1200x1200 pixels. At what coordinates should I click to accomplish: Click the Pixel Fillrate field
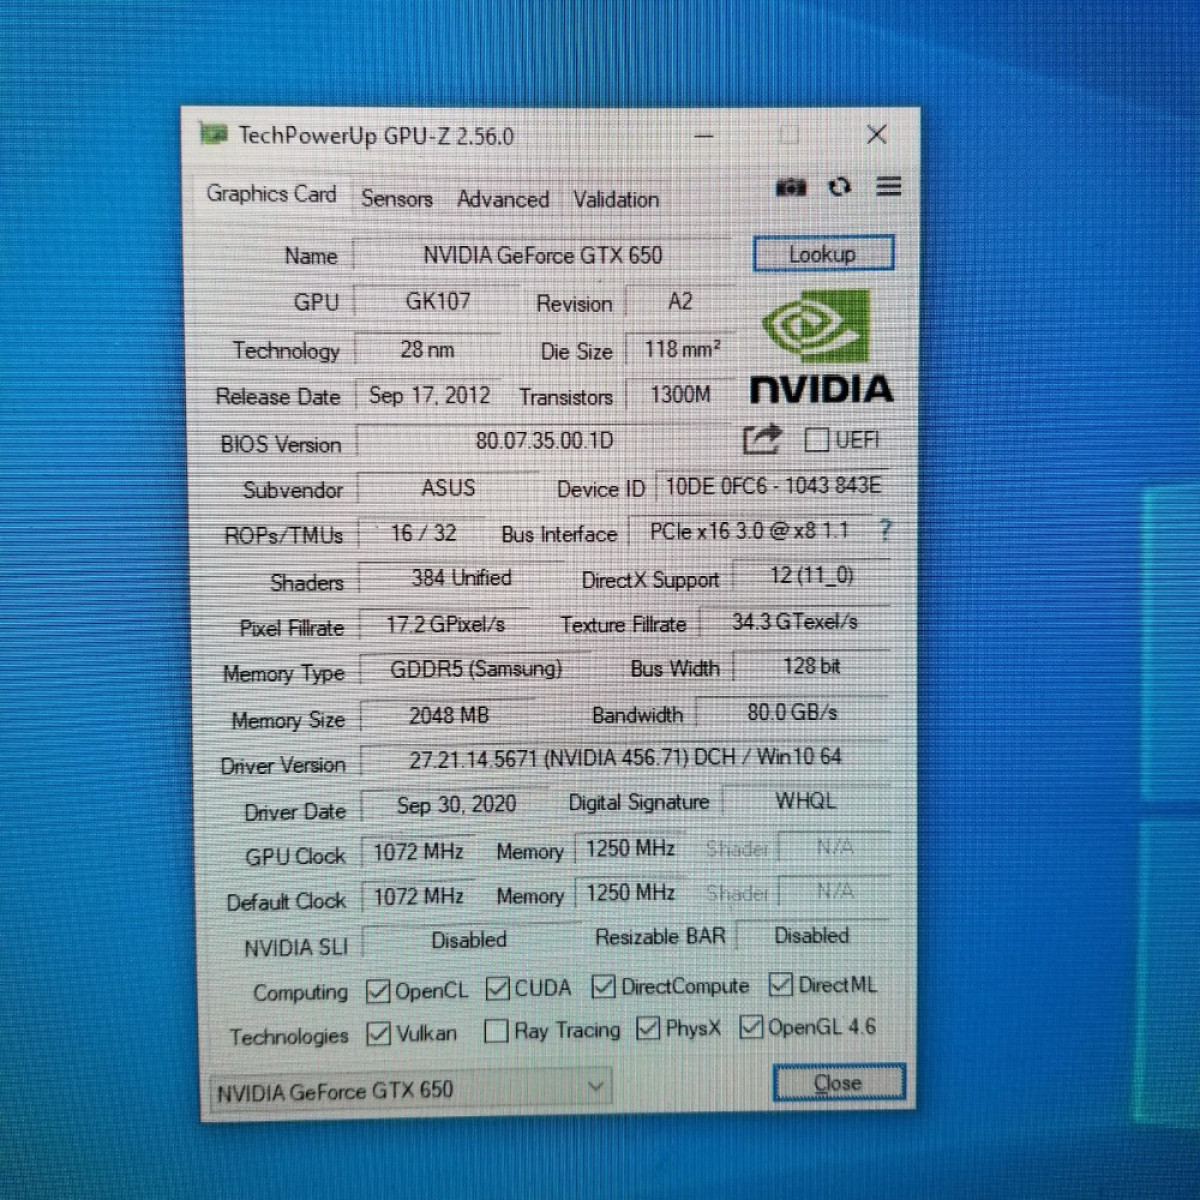[x=445, y=625]
